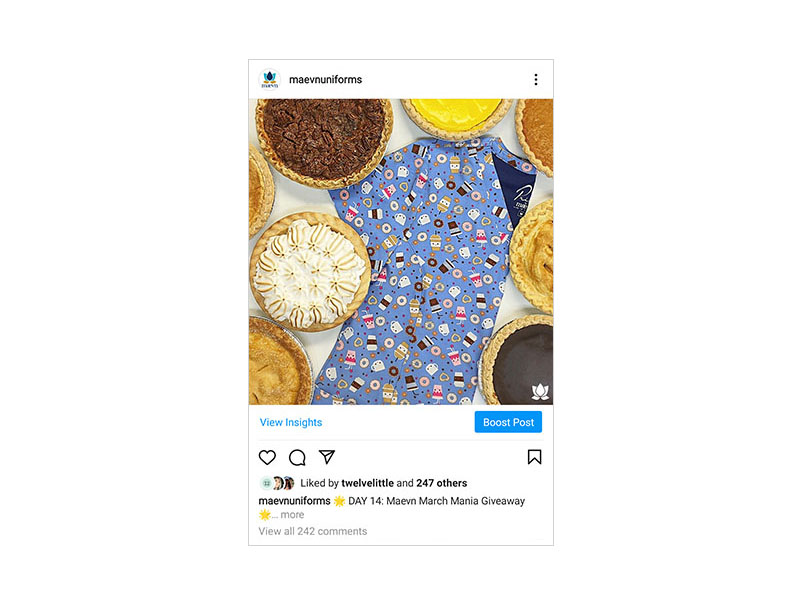
Task: Like the post with the heart icon
Action: pyautogui.click(x=267, y=457)
